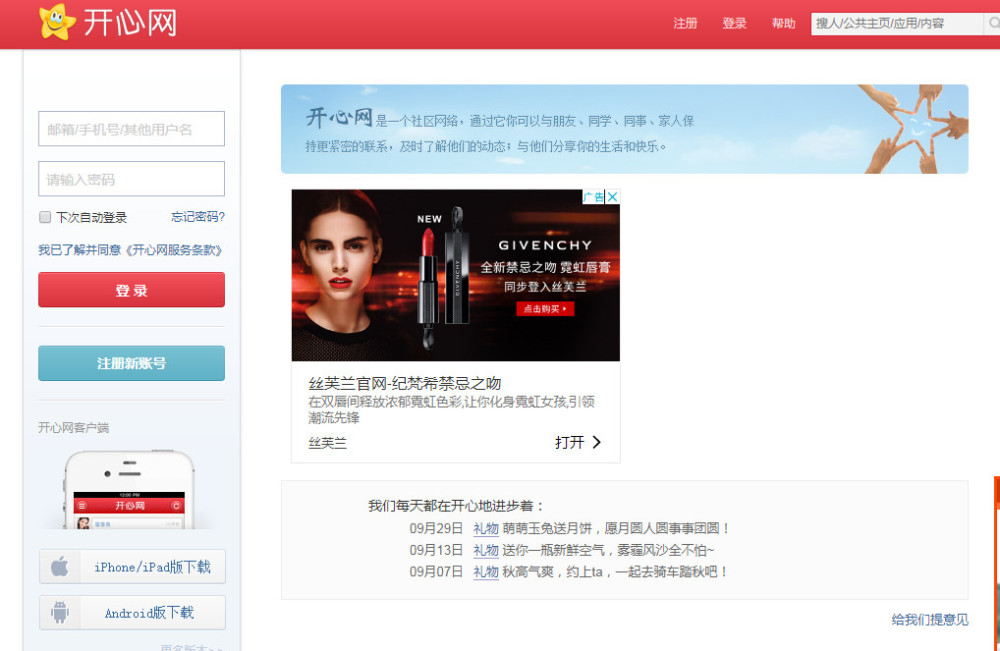The height and width of the screenshot is (651, 1000).
Task: Click the blue 开心网 intro banner
Action: [624, 129]
